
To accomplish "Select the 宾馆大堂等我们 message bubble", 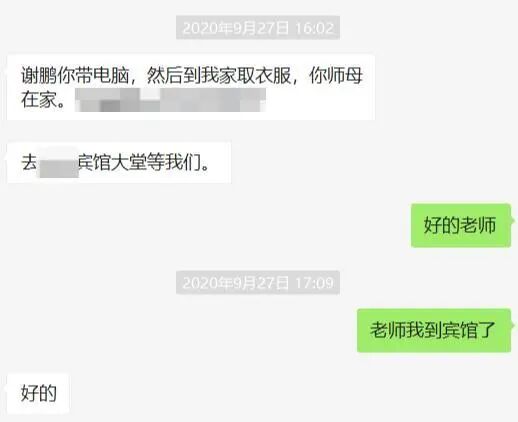I will pos(119,163).
